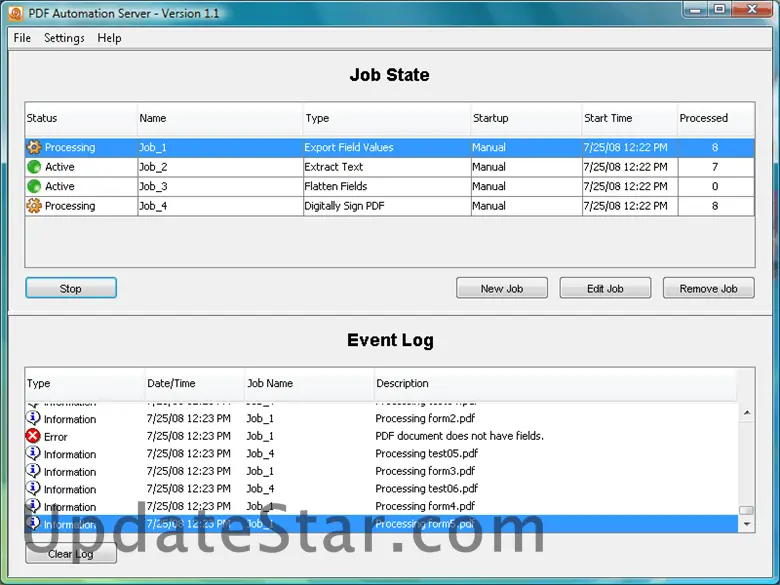Click the Processed value 0 for Job_3
This screenshot has width=780, height=585.
(x=716, y=186)
